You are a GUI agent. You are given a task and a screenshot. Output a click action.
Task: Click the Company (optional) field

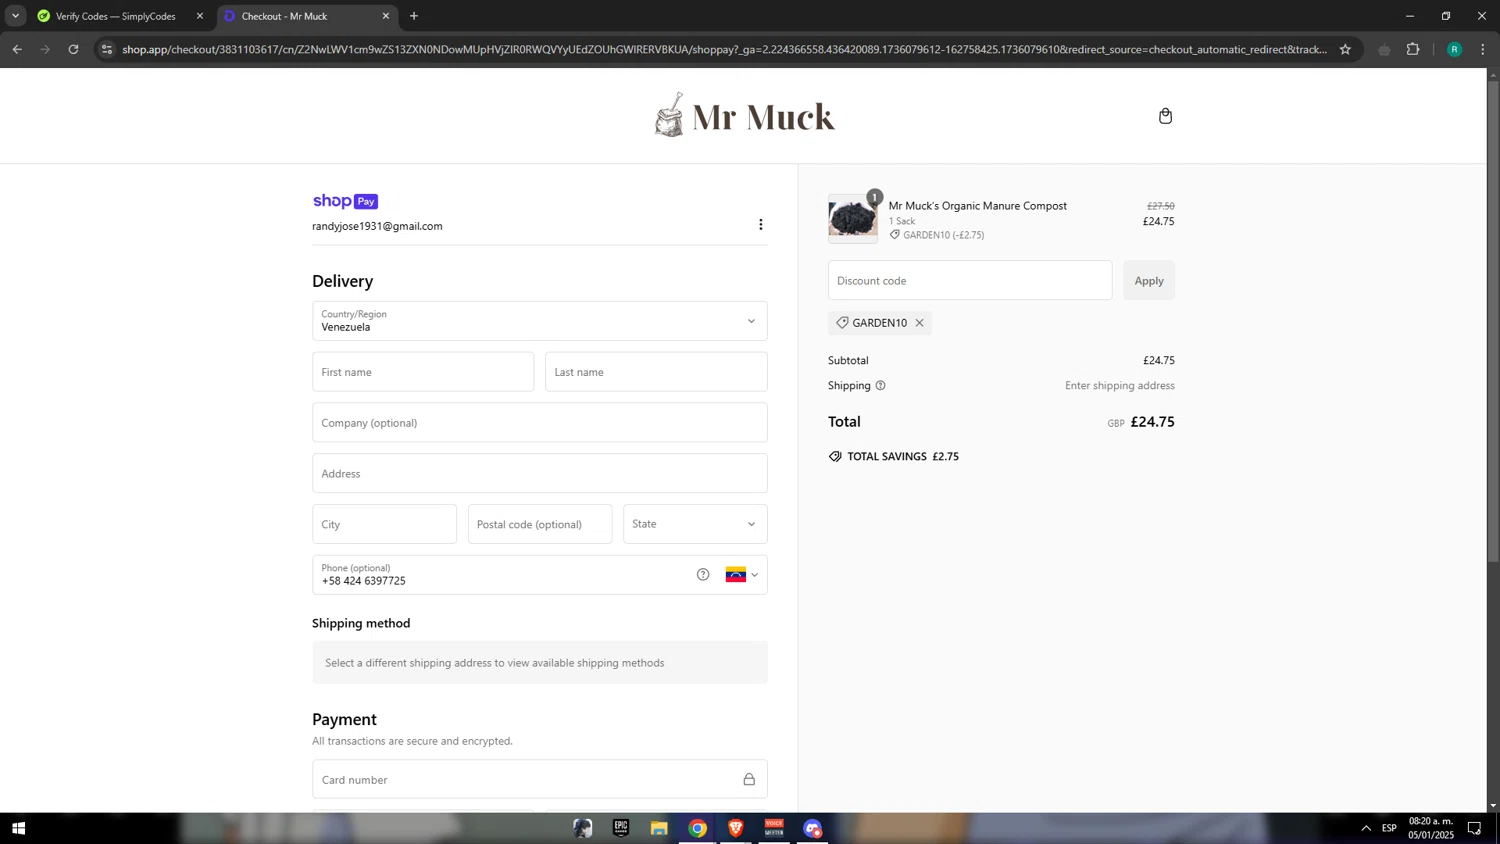[x=540, y=423]
